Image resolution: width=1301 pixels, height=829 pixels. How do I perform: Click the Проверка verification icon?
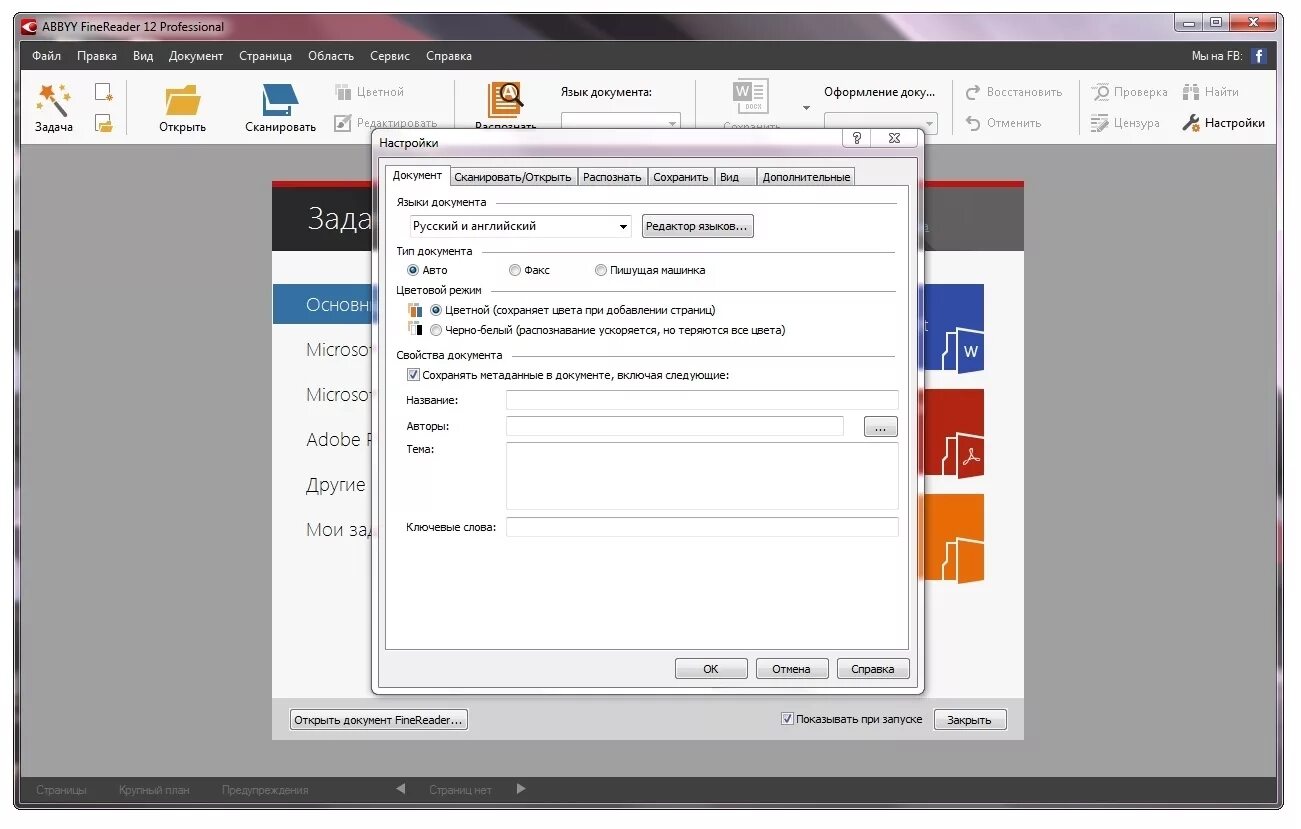pos(1100,92)
